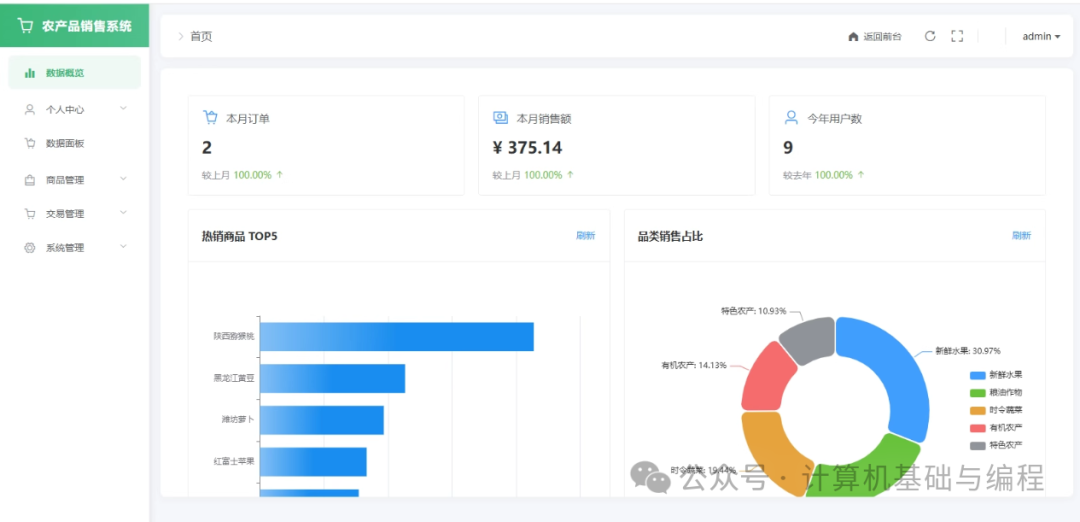Click the 返回前台 link
This screenshot has width=1080, height=522.
[875, 36]
